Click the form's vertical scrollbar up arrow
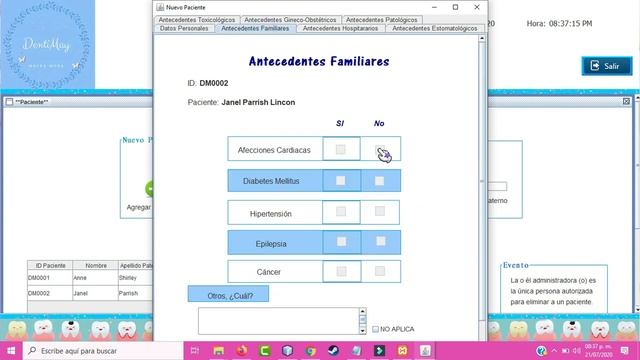The image size is (640, 360). tap(482, 38)
